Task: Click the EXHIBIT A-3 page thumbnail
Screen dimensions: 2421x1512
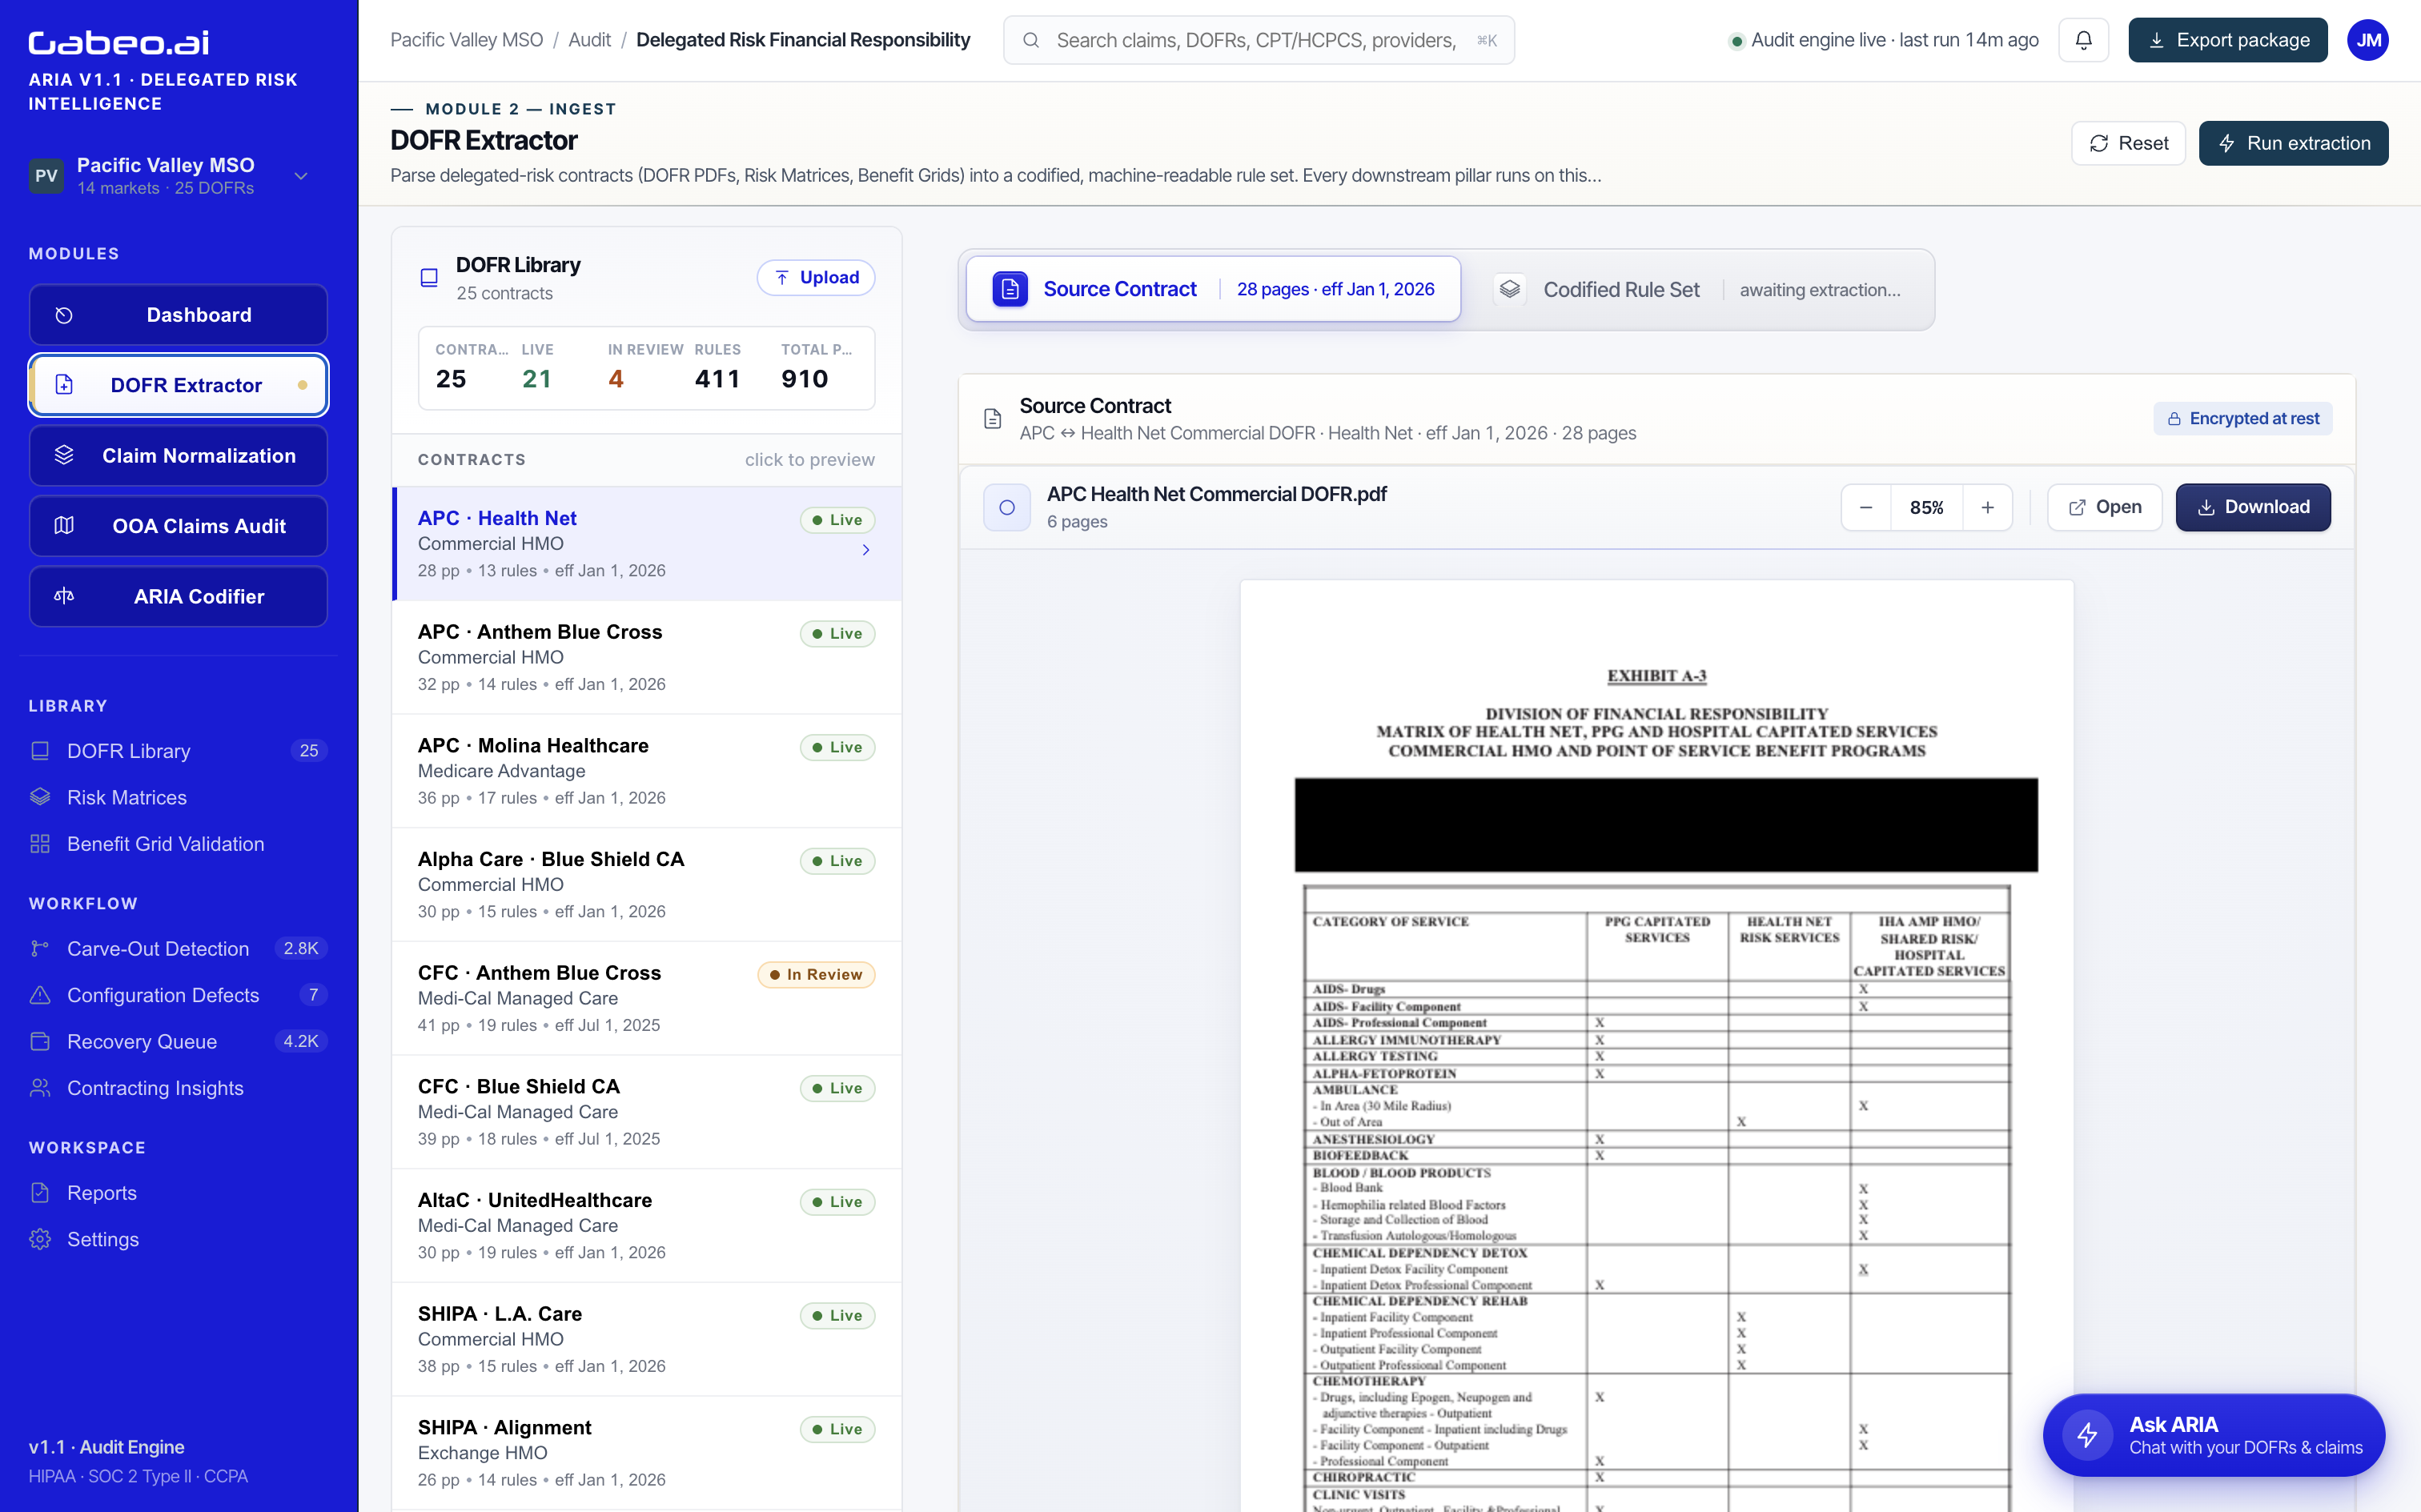Action: pyautogui.click(x=1656, y=1045)
